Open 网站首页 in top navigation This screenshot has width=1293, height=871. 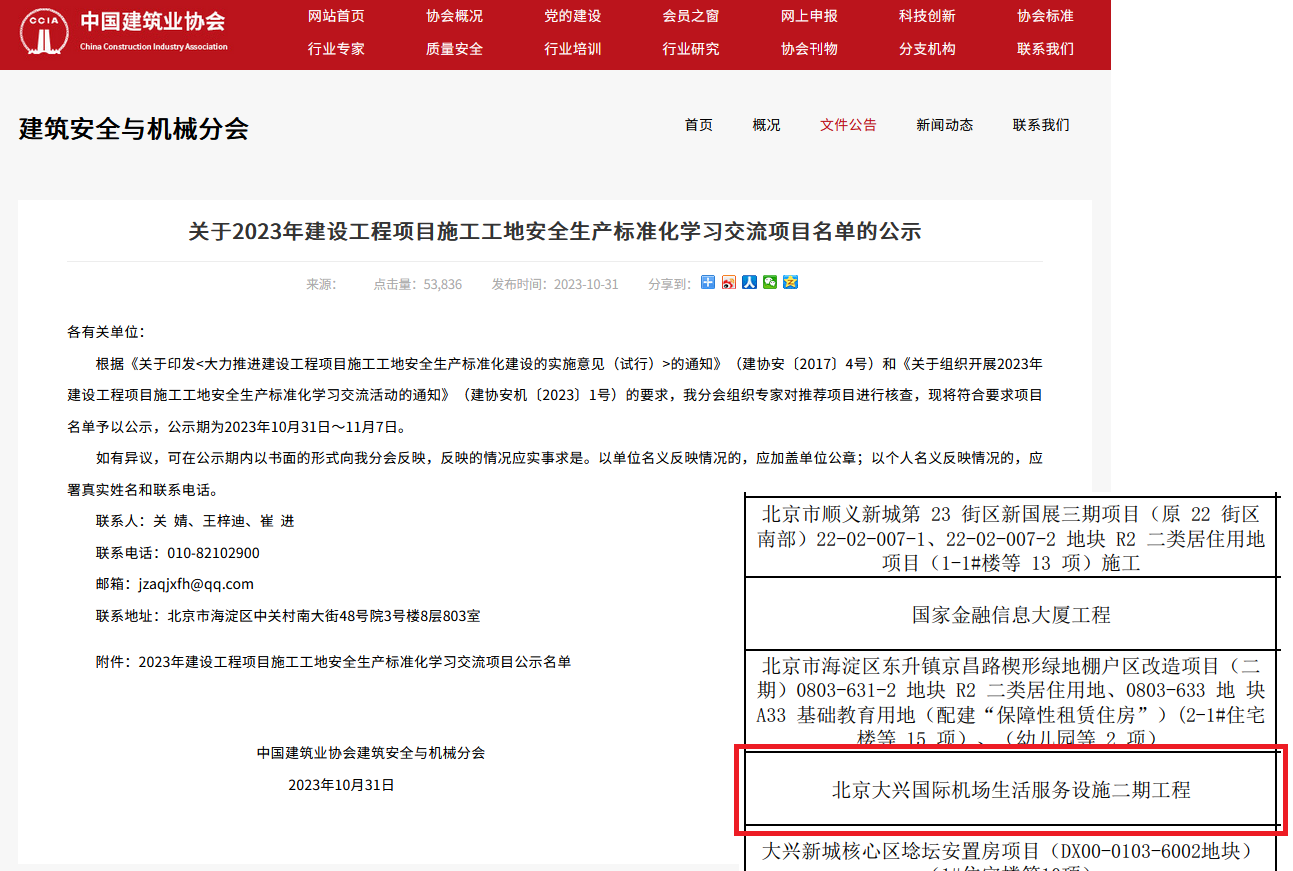[x=336, y=16]
